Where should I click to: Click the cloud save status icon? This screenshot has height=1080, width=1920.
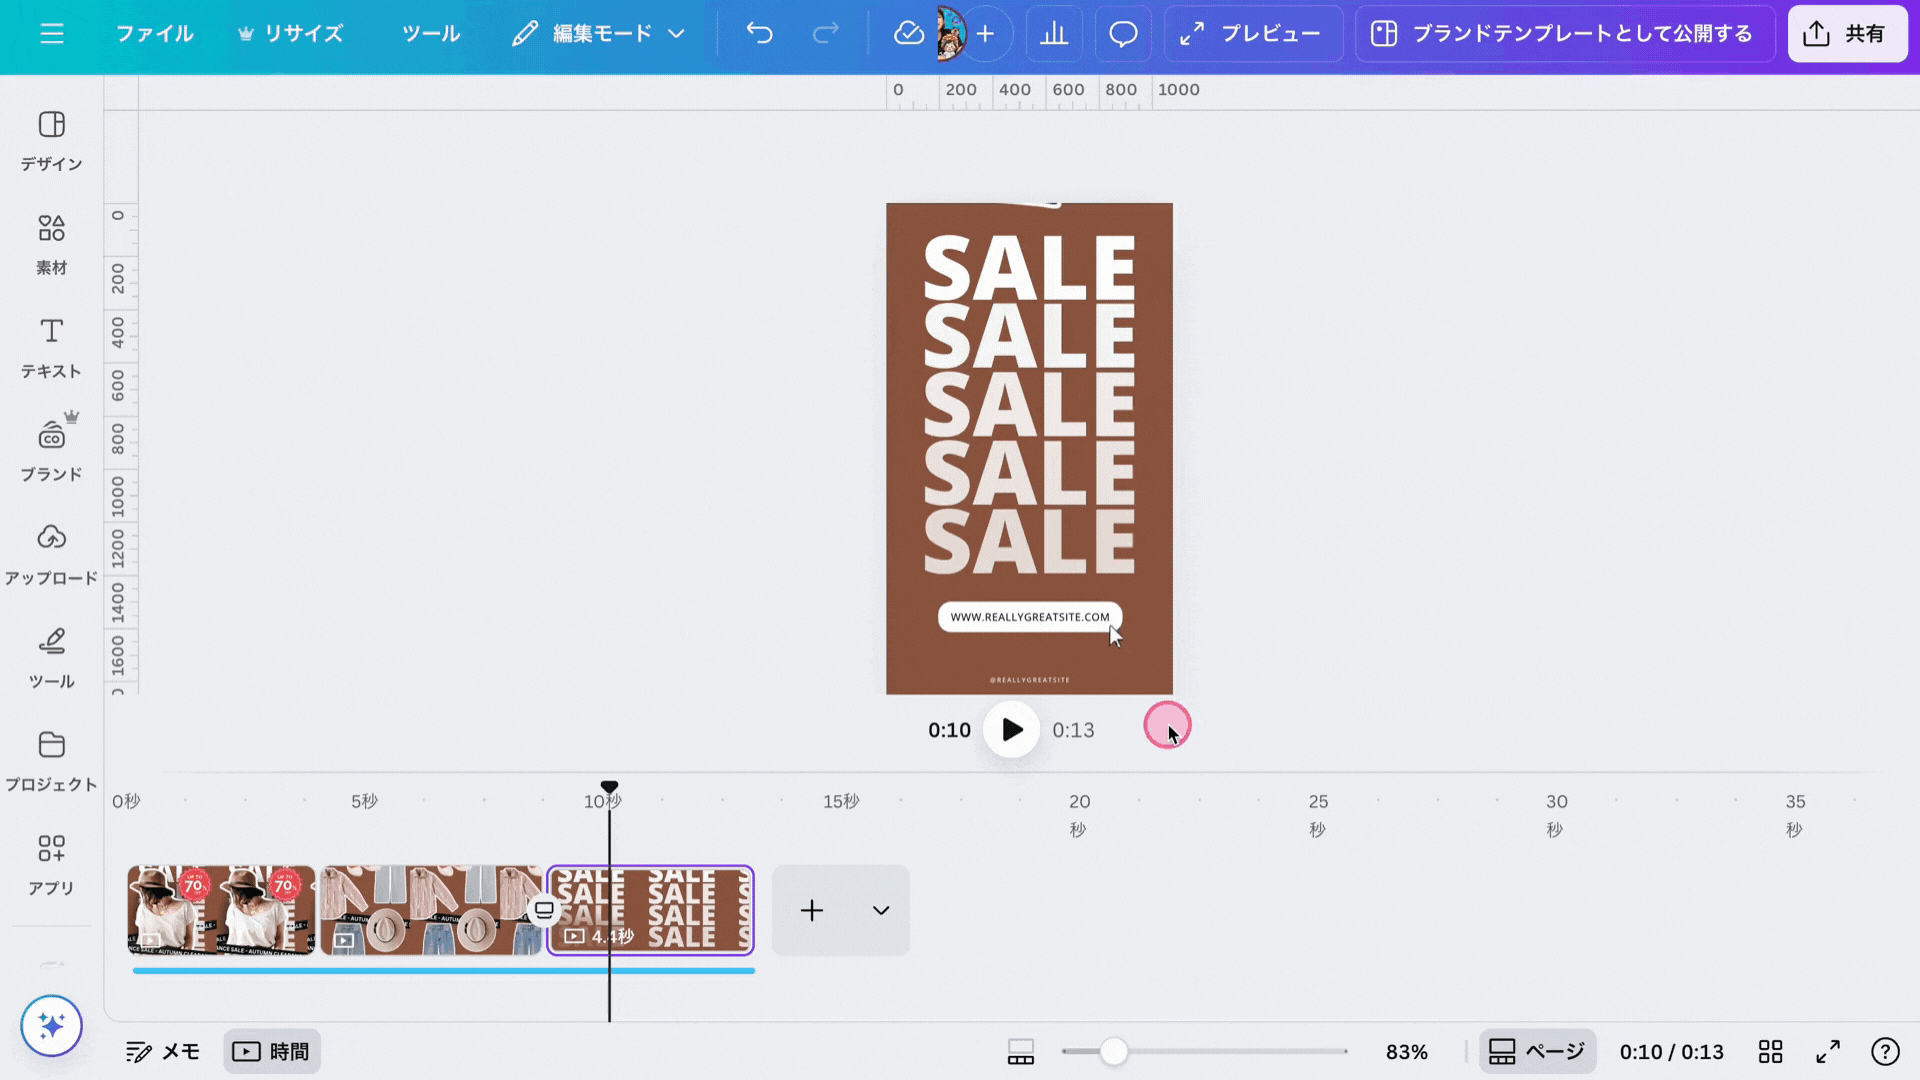[x=908, y=33]
